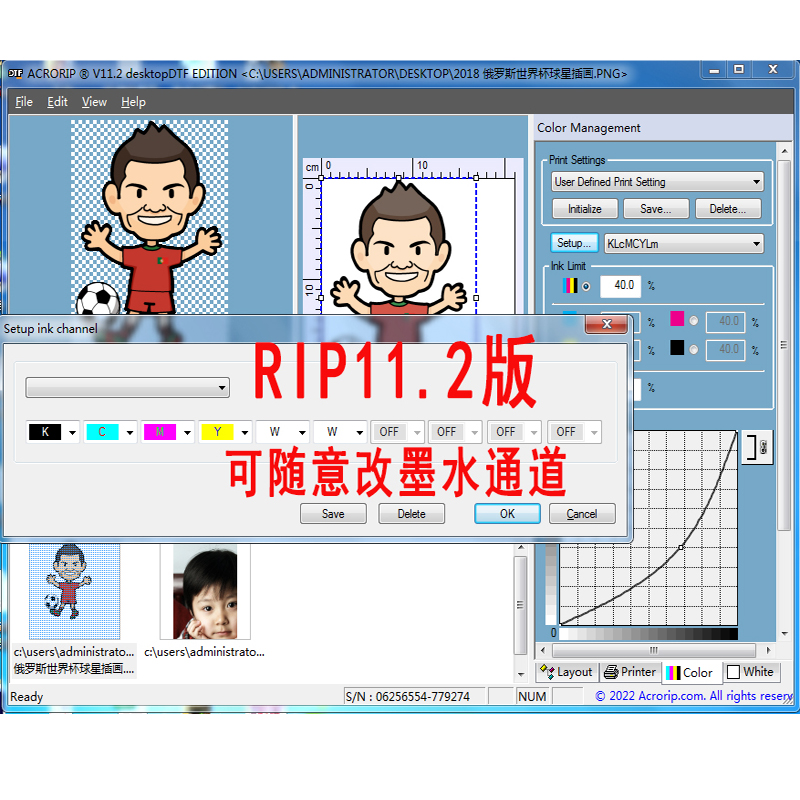Image resolution: width=800 pixels, height=800 pixels.
Task: Save in the Setup ink channel dialog
Action: [x=333, y=514]
